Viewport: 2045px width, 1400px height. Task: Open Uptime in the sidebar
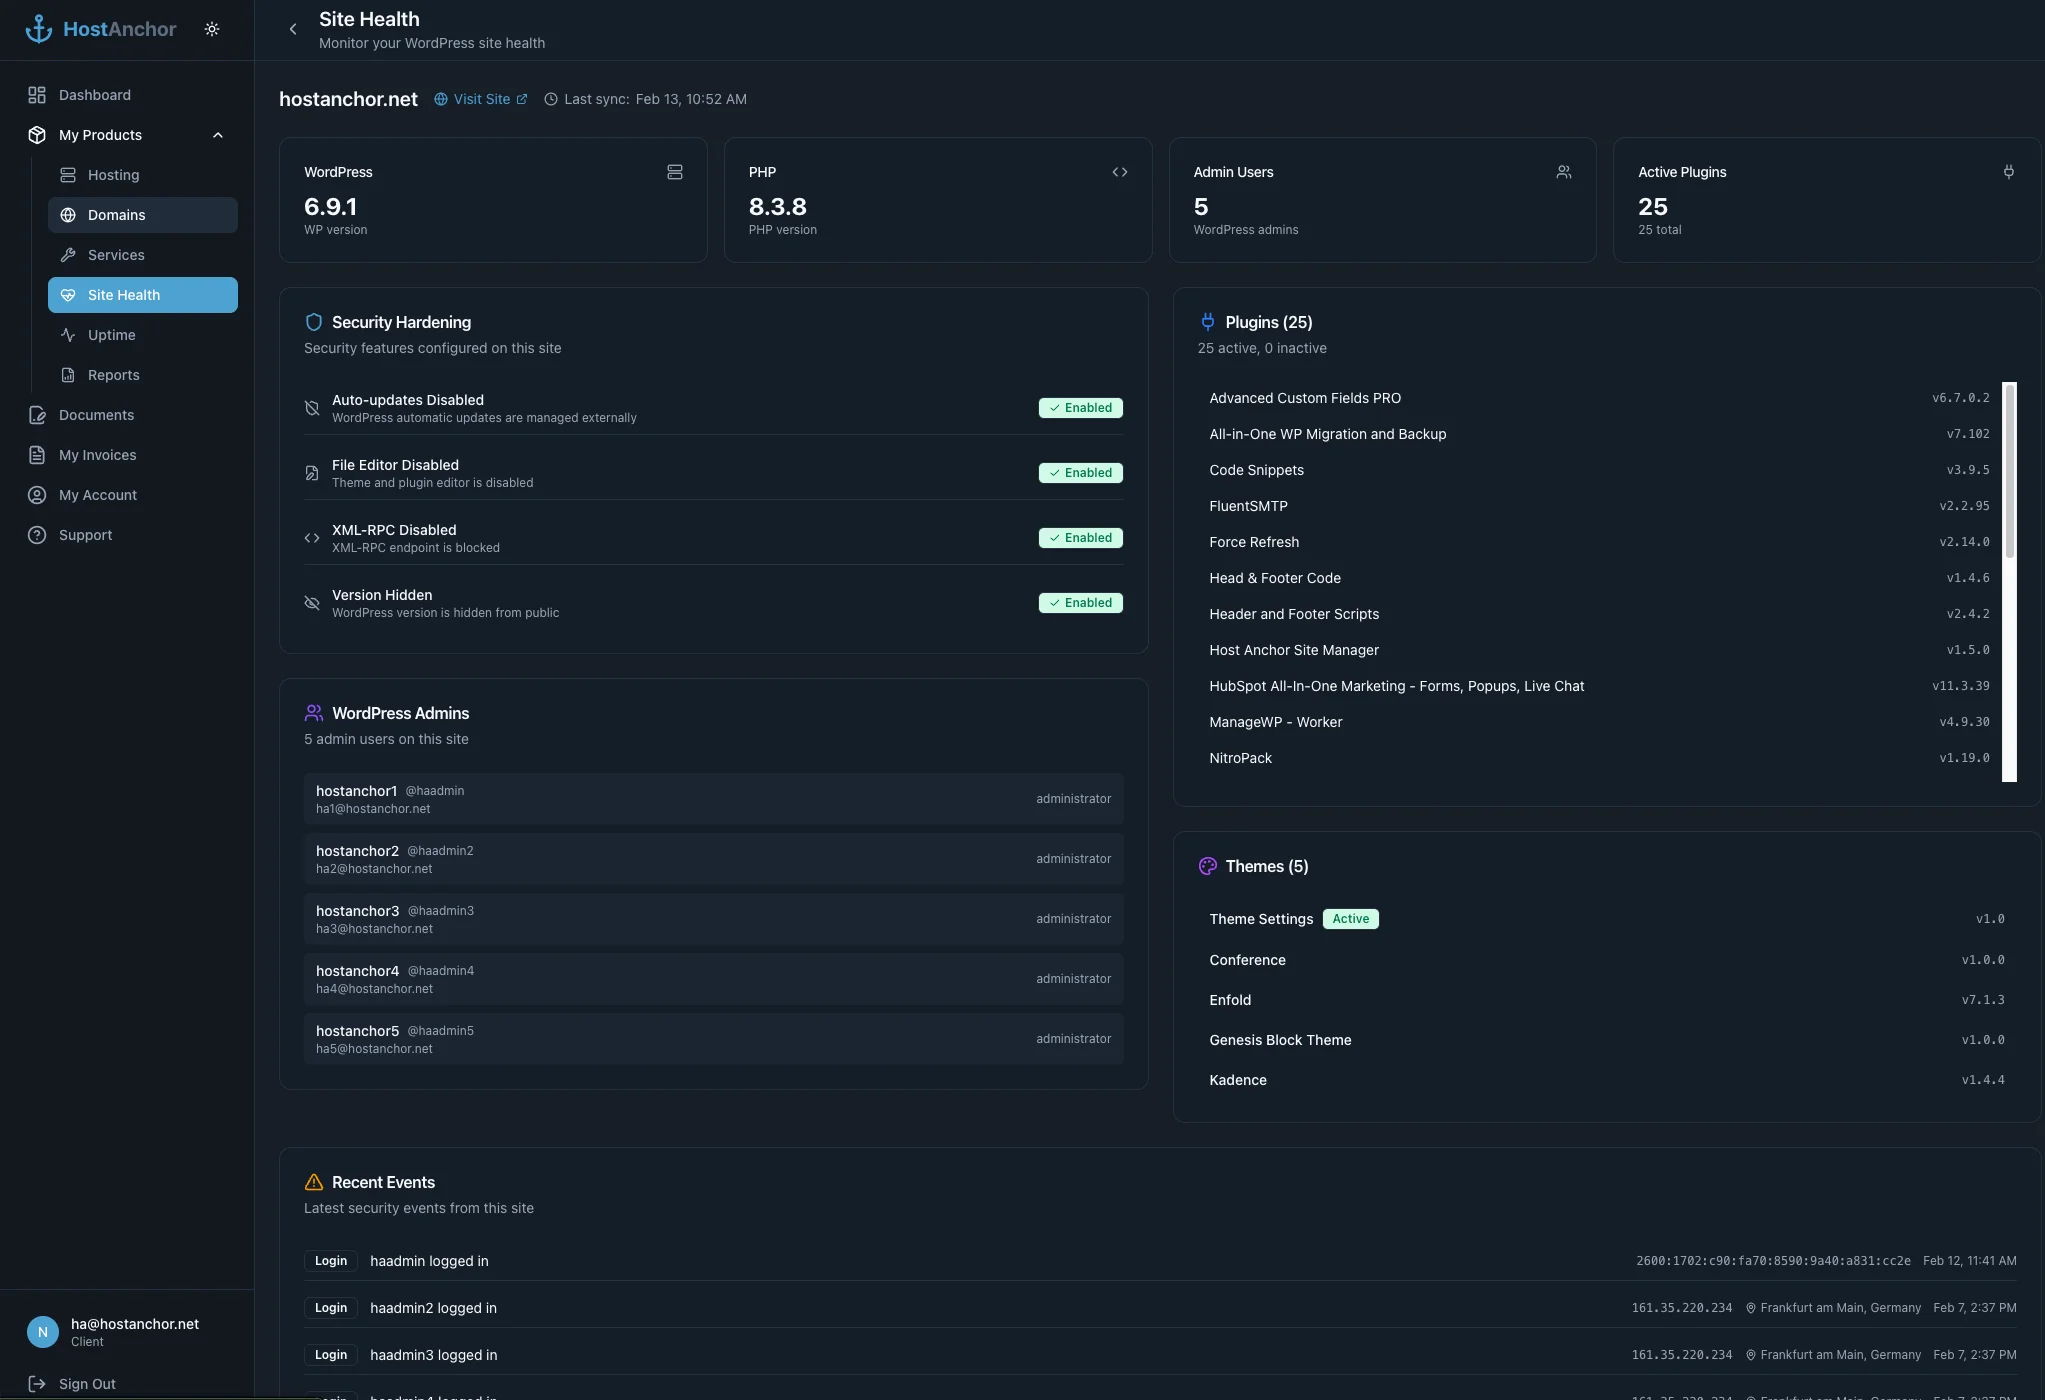[143, 335]
